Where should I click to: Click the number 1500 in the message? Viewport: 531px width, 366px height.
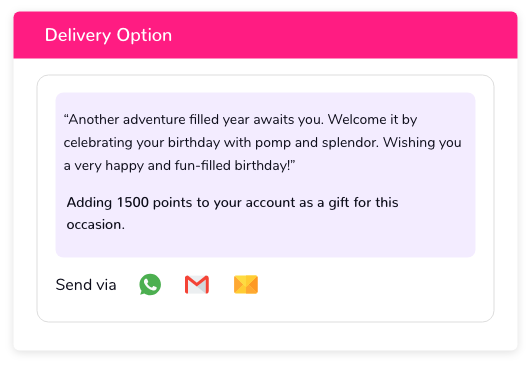(132, 202)
